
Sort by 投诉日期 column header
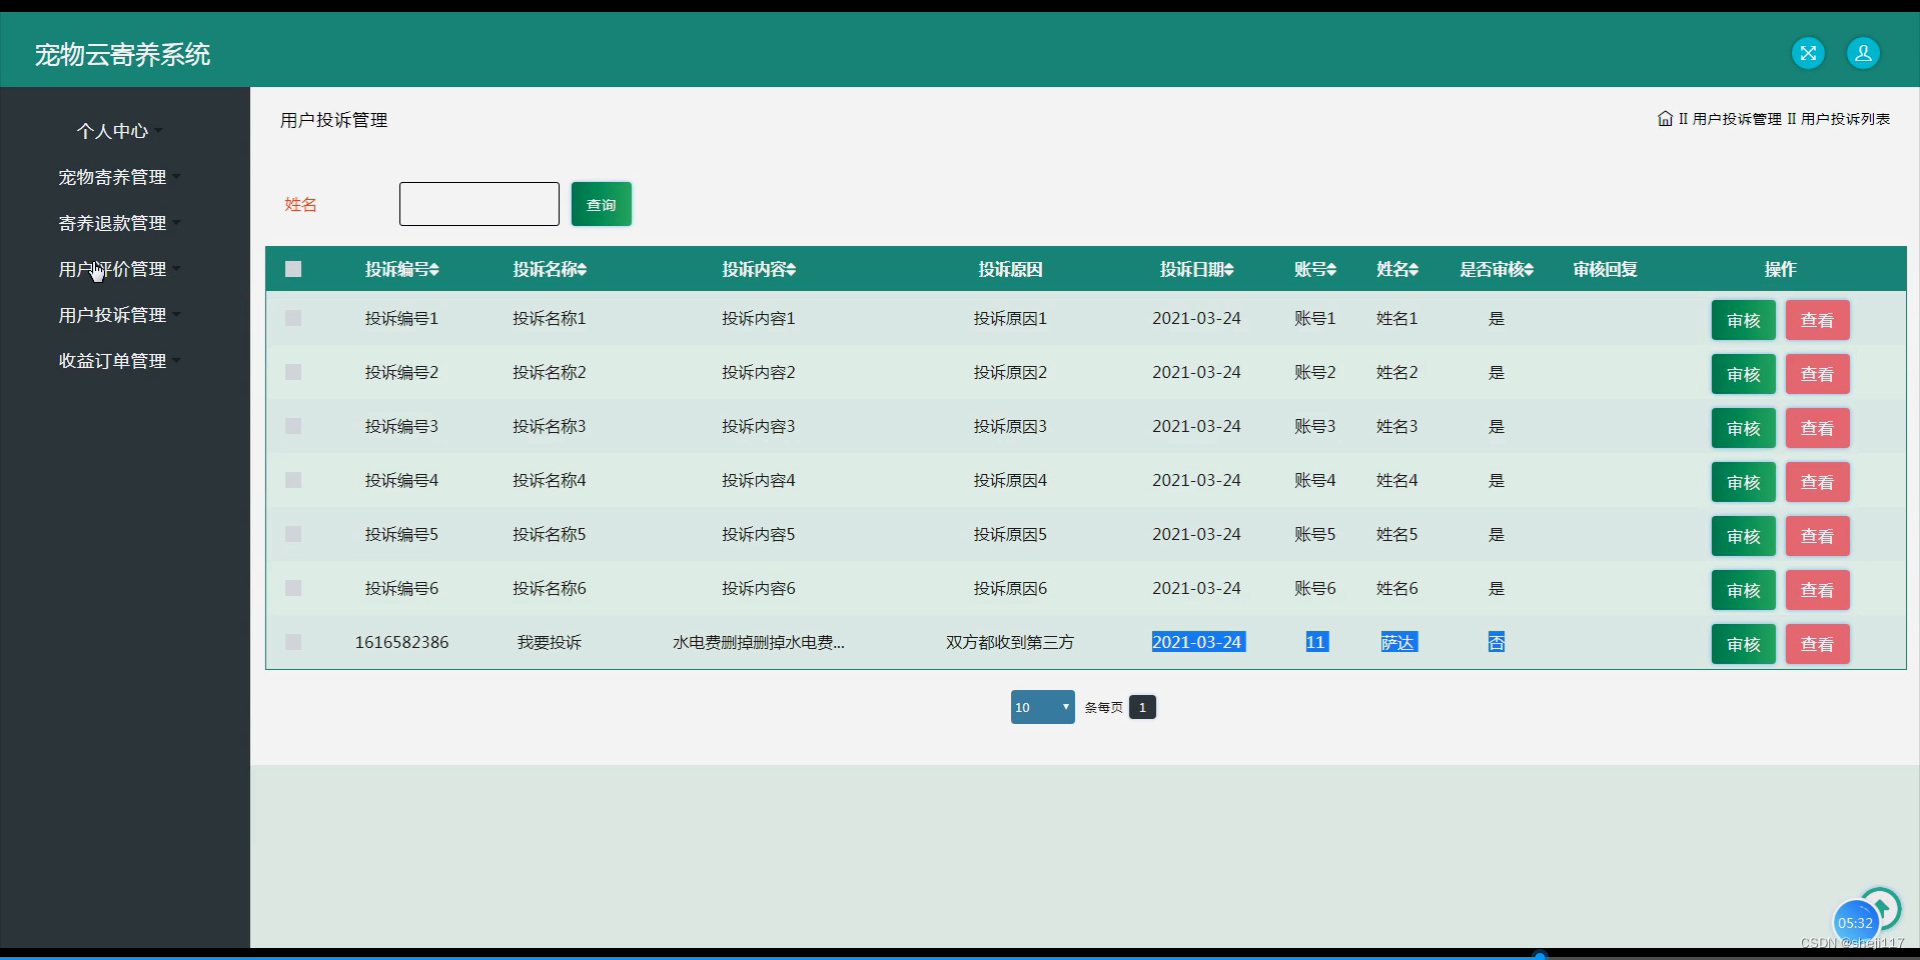pos(1197,269)
